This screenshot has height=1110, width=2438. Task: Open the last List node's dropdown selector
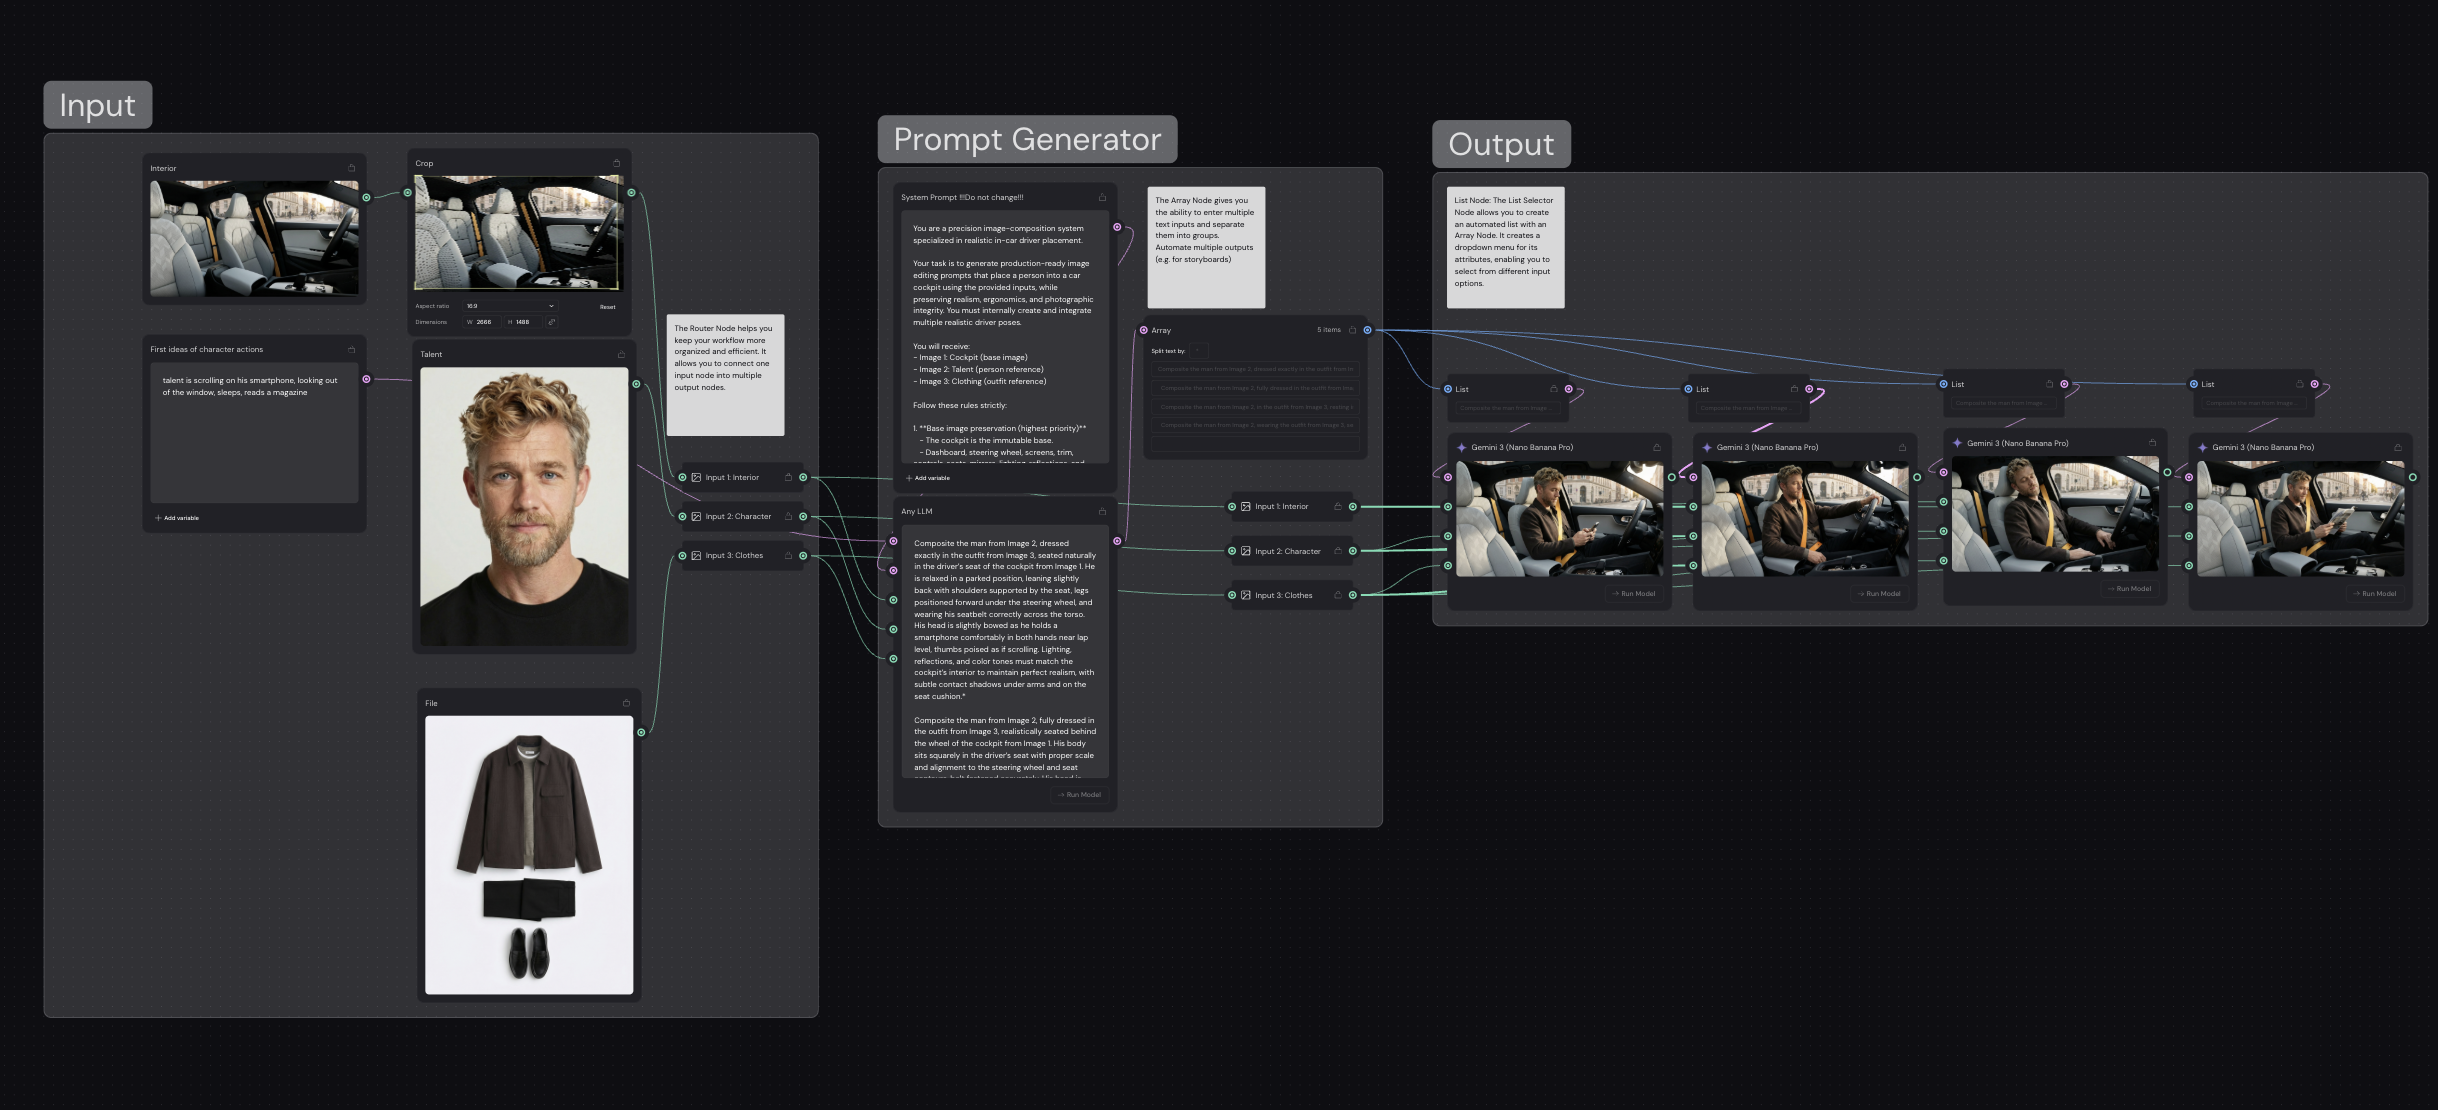pyautogui.click(x=2250, y=403)
